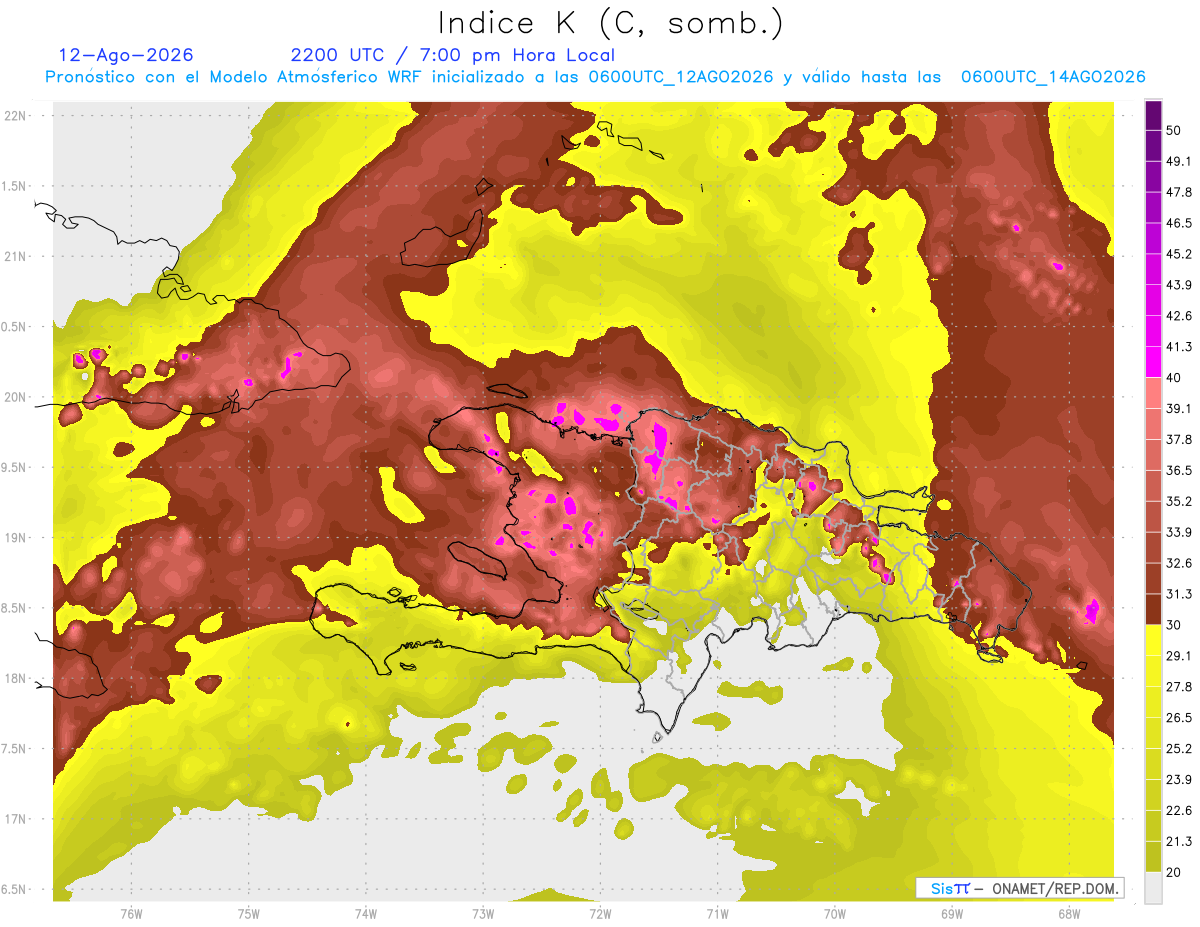
Task: Click the longitude axis label "69W"
Action: pyautogui.click(x=952, y=914)
